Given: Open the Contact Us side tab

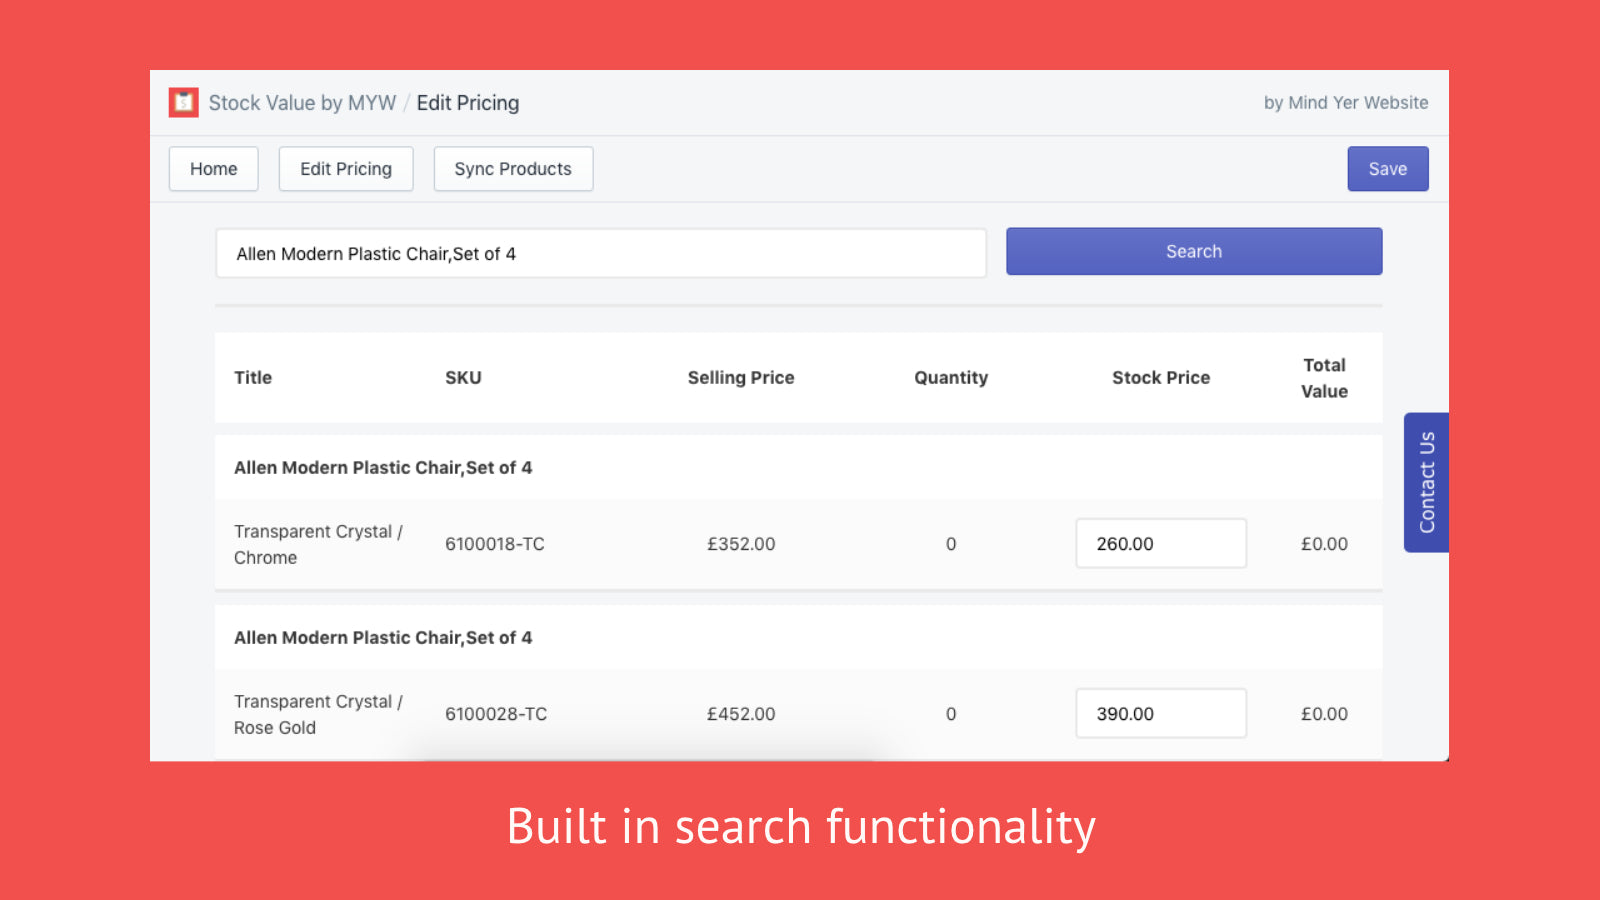Looking at the screenshot, I should (1426, 482).
